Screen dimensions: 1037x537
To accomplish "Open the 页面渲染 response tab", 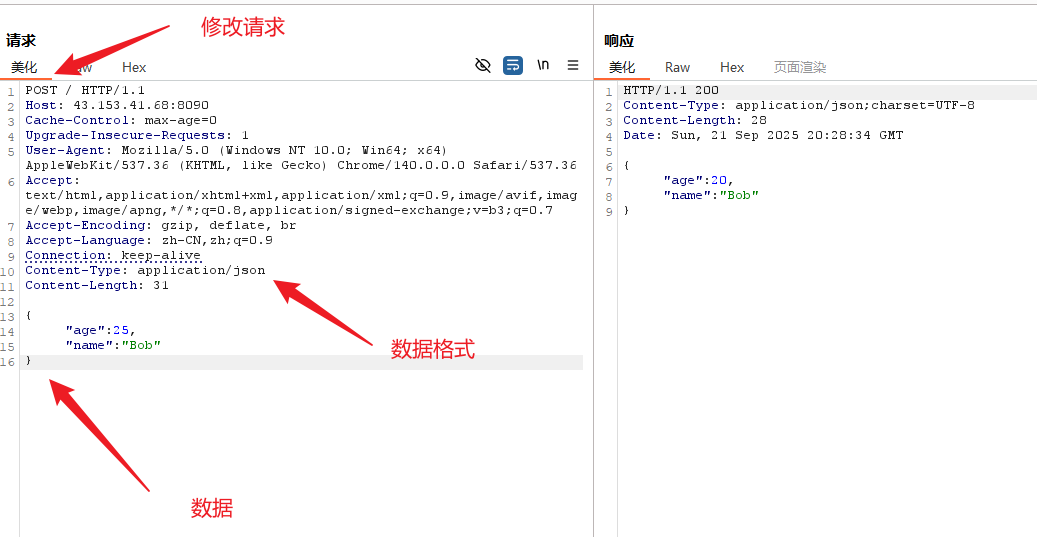I will (800, 67).
